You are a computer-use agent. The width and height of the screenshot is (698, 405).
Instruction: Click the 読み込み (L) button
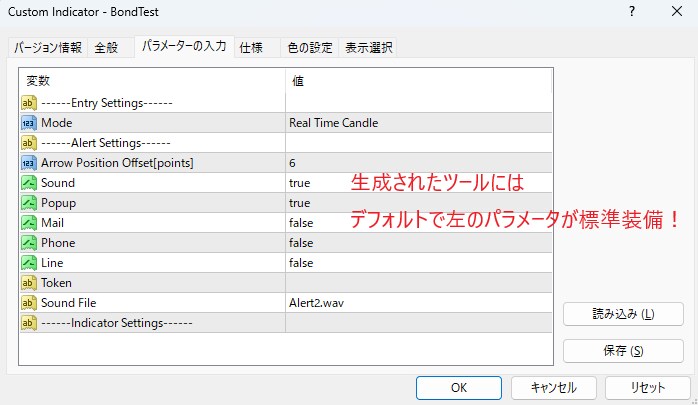pyautogui.click(x=623, y=314)
